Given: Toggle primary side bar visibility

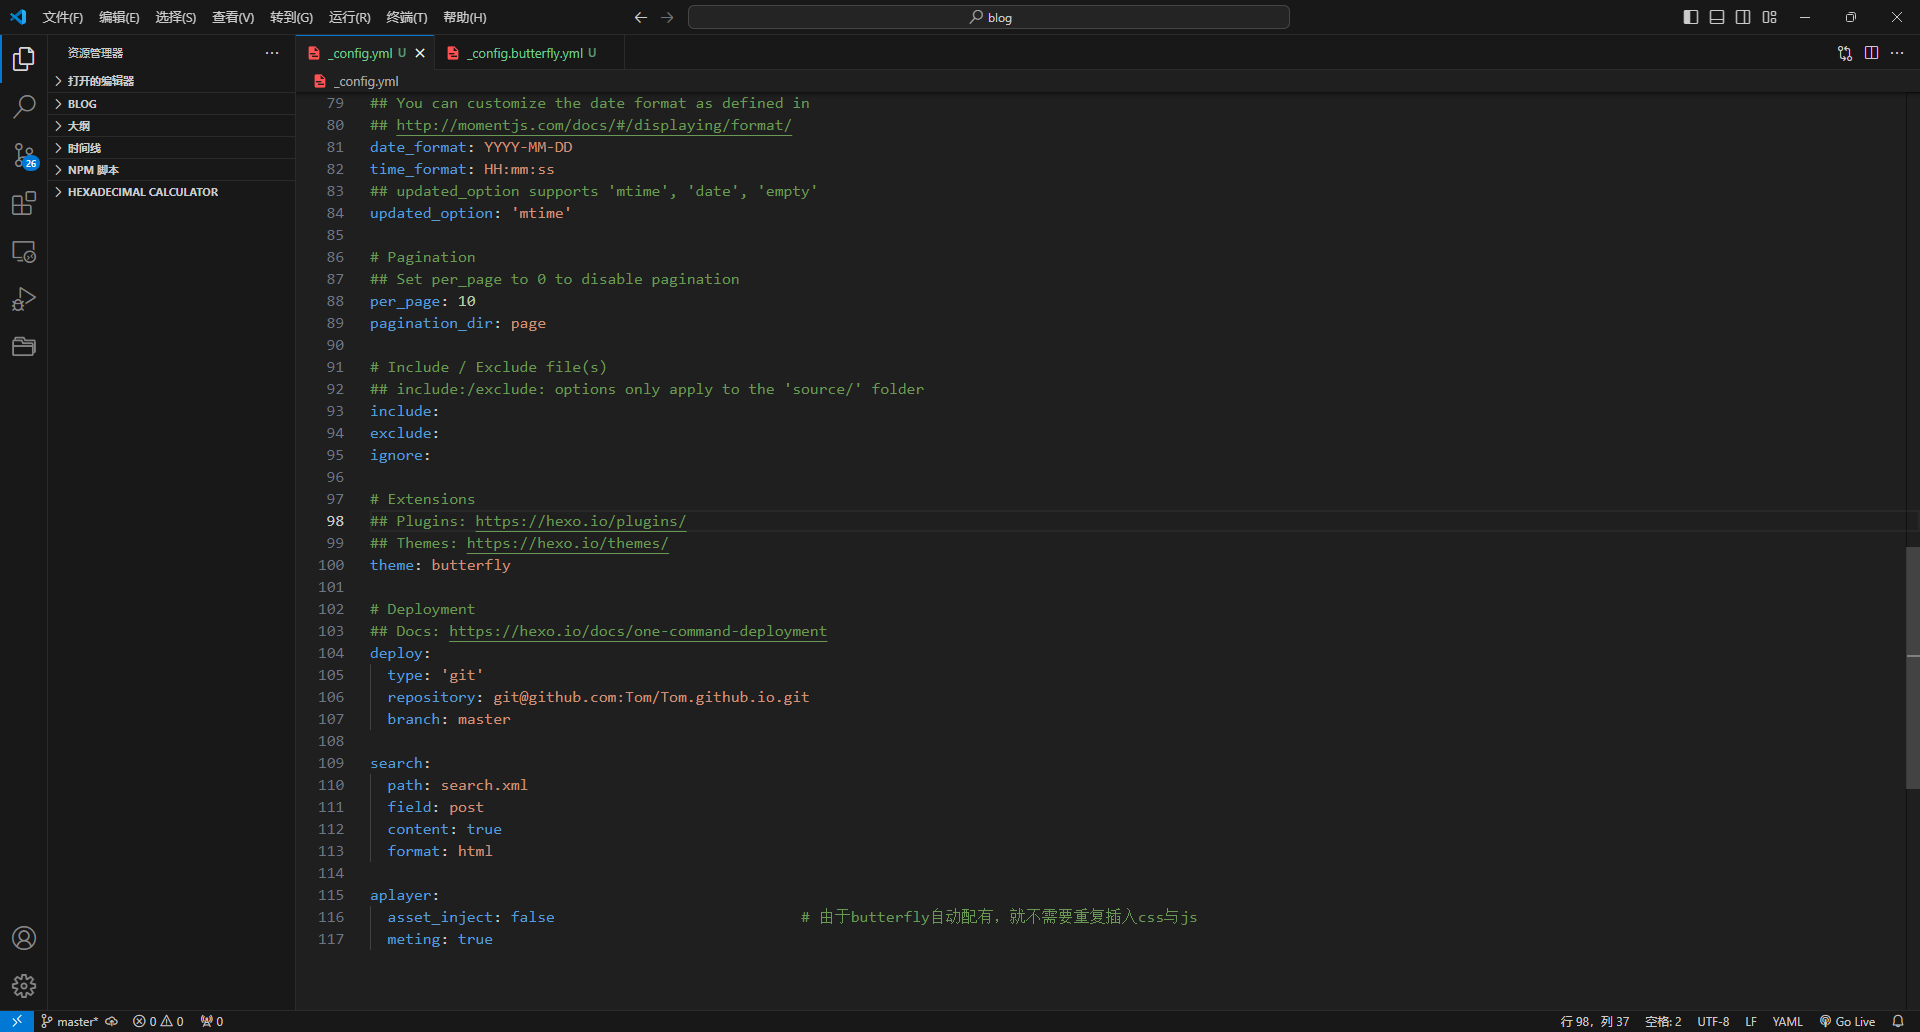Looking at the screenshot, I should pyautogui.click(x=1691, y=17).
